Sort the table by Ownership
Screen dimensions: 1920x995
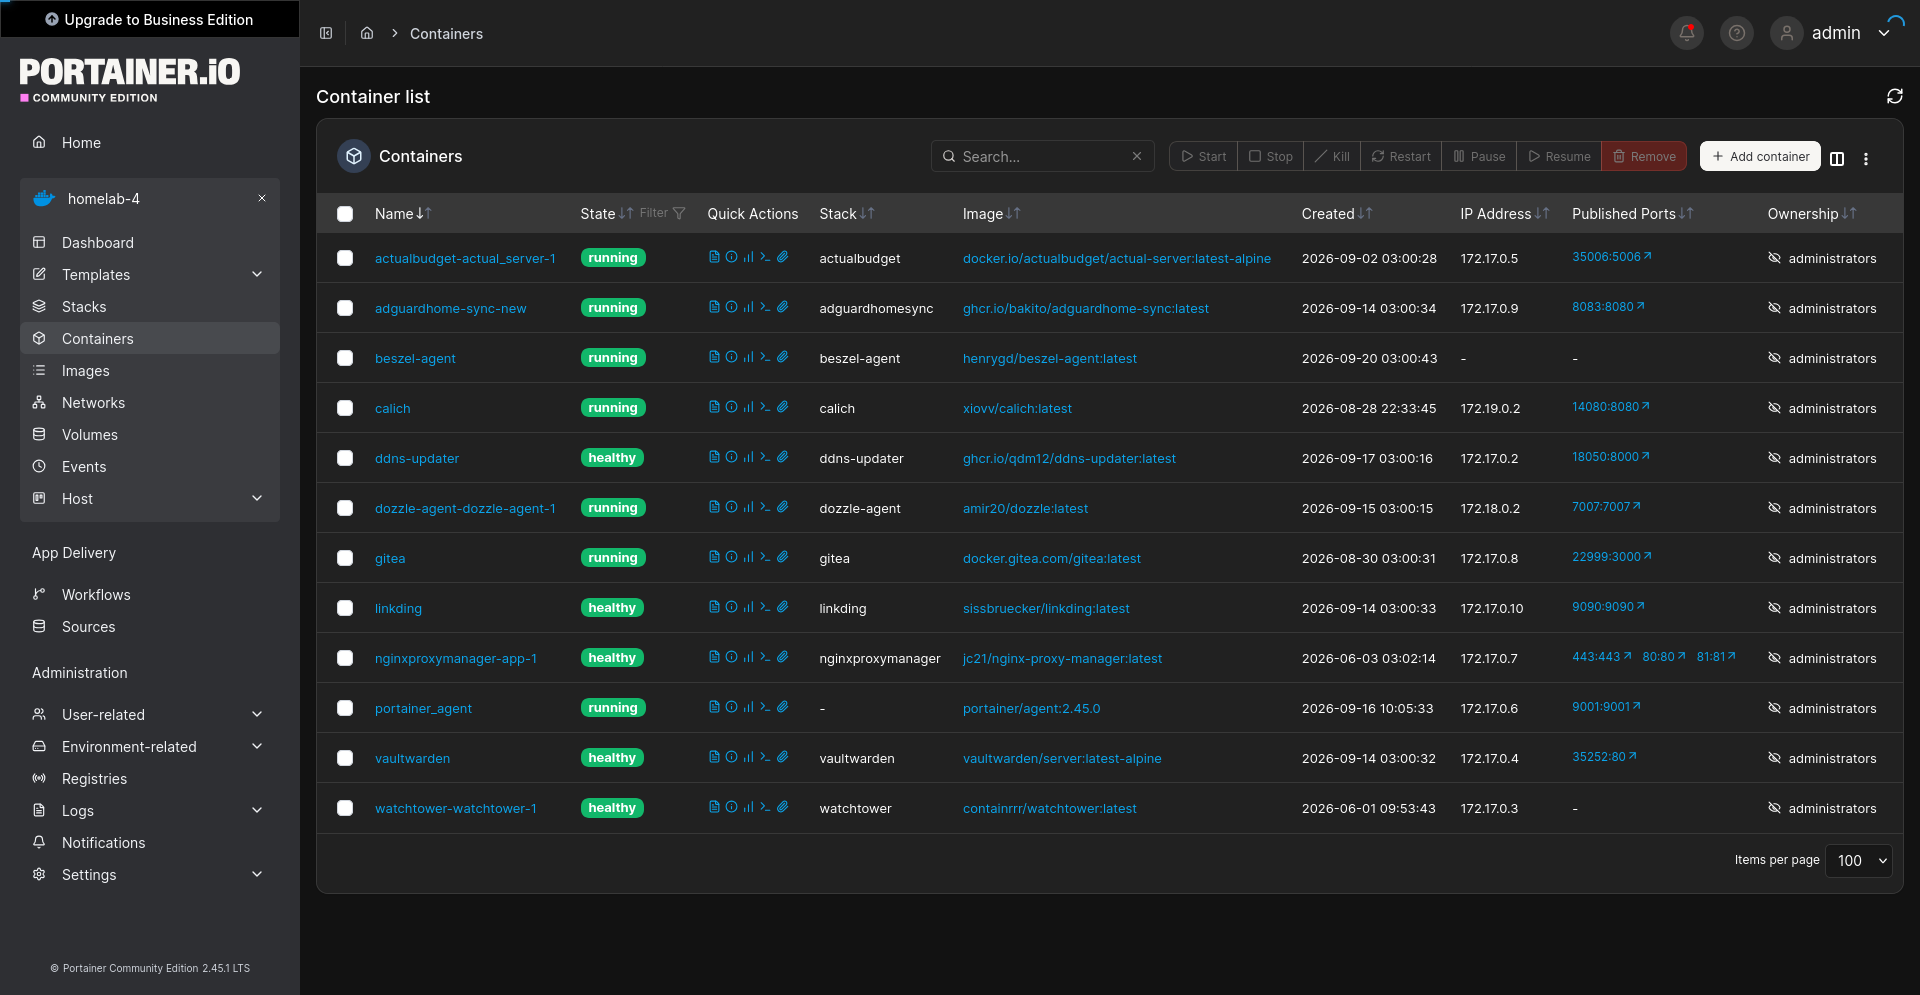1812,214
